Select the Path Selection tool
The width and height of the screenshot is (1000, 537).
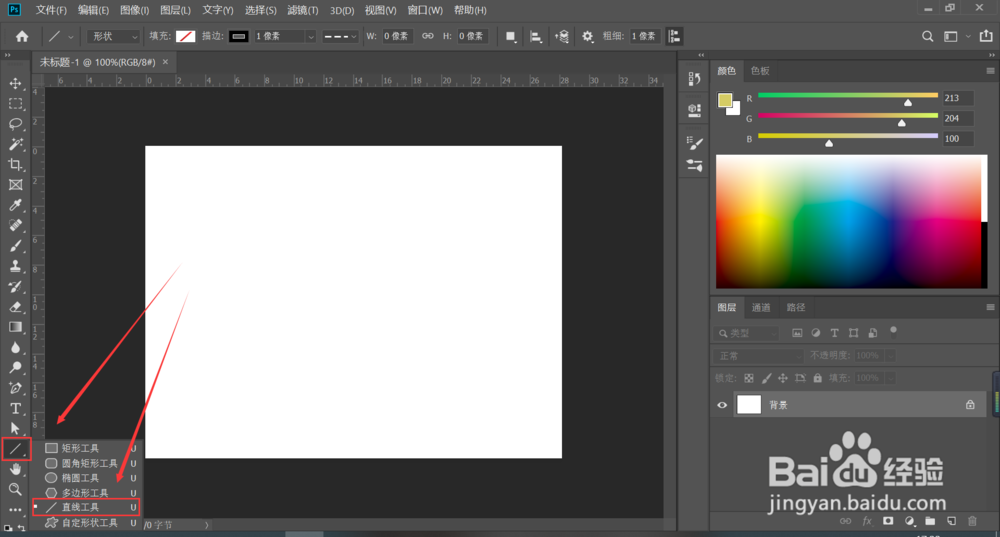pyautogui.click(x=15, y=429)
